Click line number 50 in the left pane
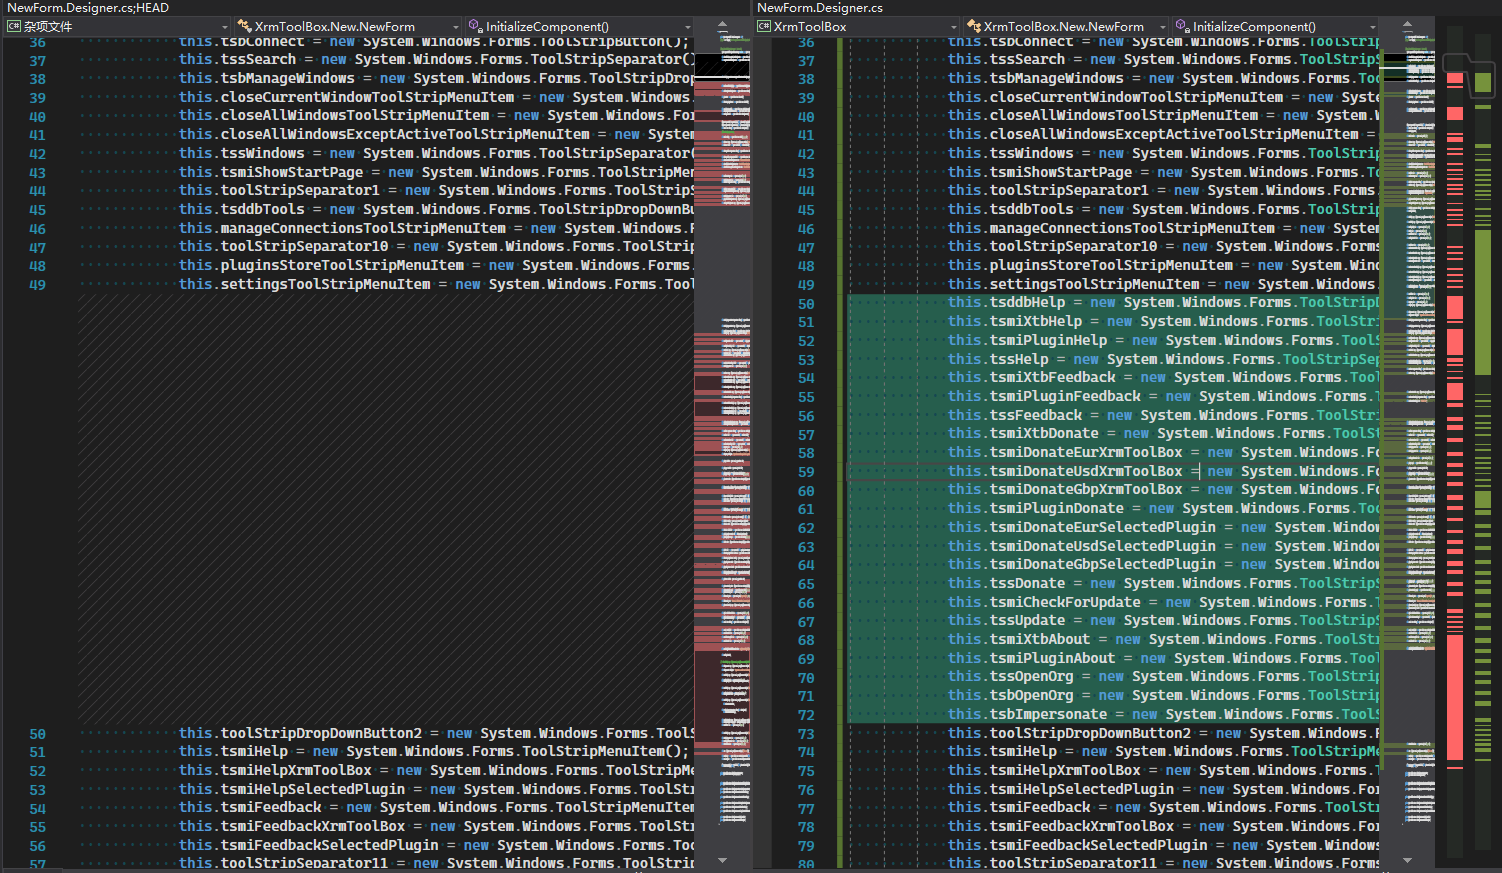1502x873 pixels. coord(37,734)
